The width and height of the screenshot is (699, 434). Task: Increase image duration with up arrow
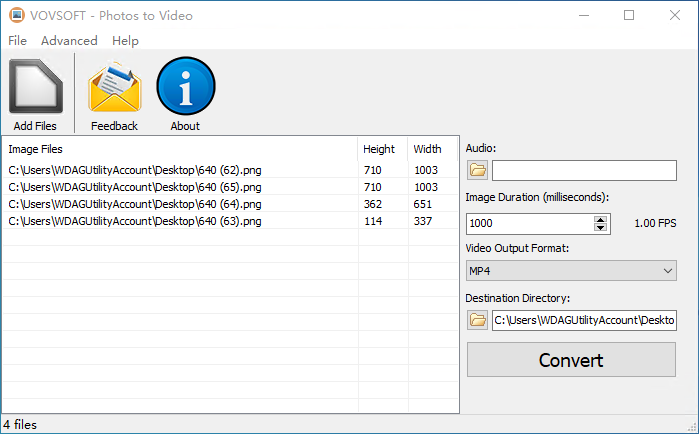click(600, 219)
